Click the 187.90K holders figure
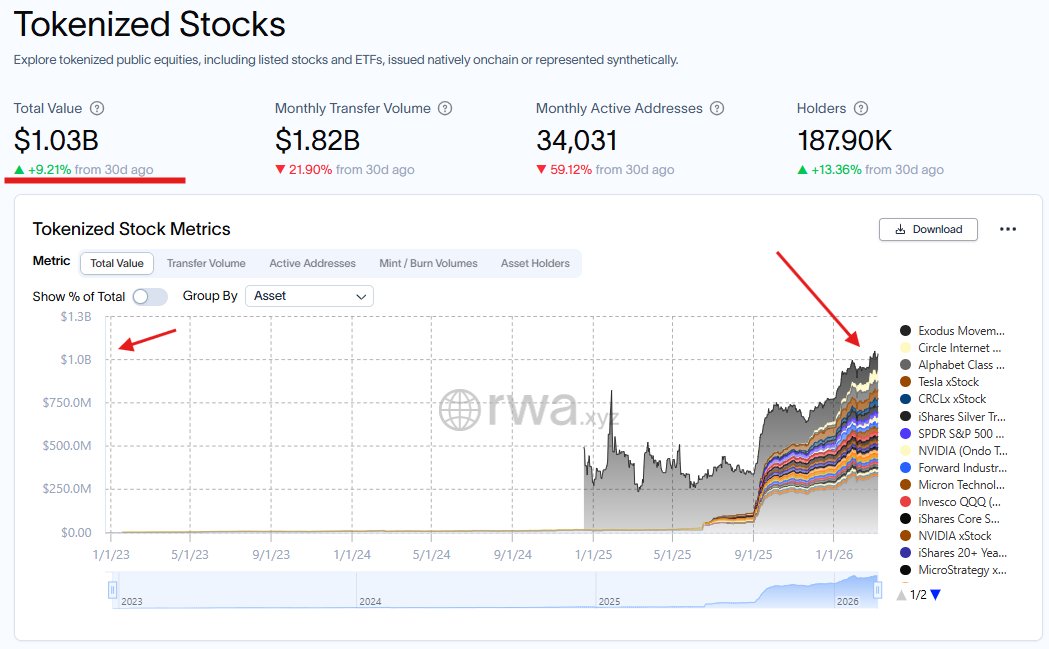Viewport: 1049px width, 649px height. [844, 141]
